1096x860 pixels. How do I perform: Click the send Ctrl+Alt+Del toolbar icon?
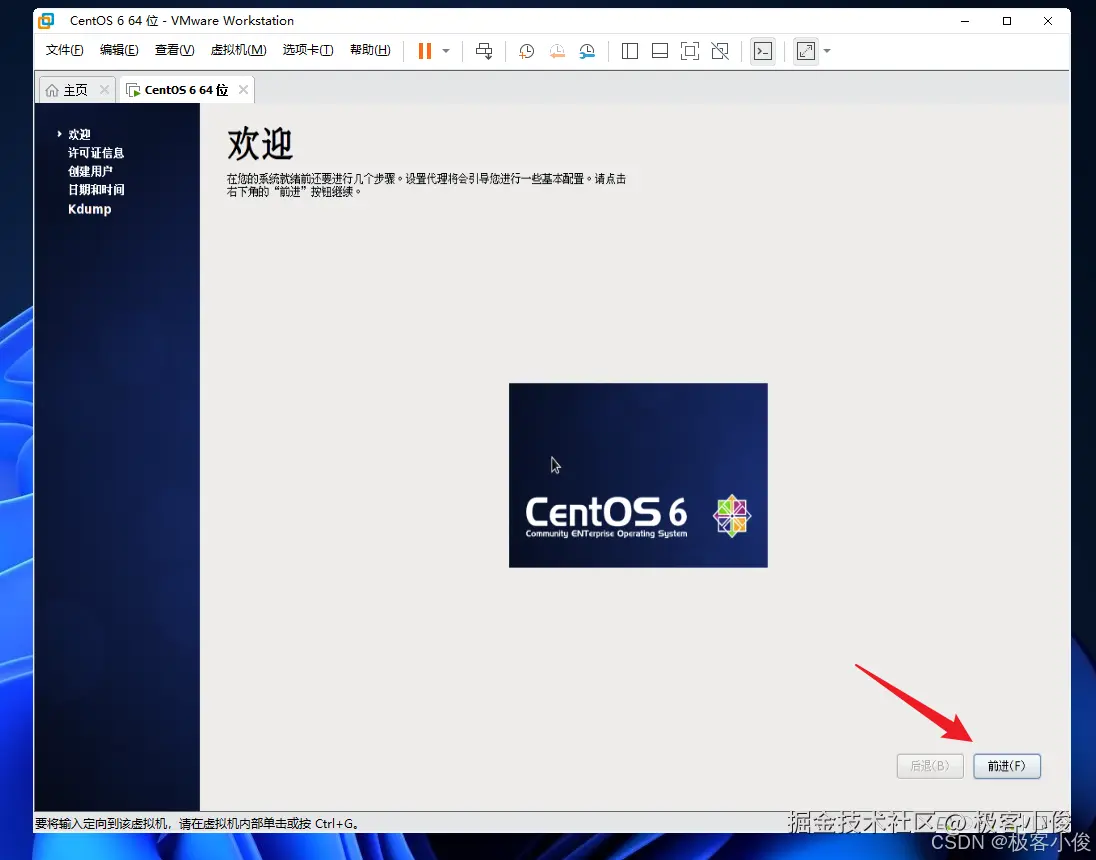click(x=484, y=51)
